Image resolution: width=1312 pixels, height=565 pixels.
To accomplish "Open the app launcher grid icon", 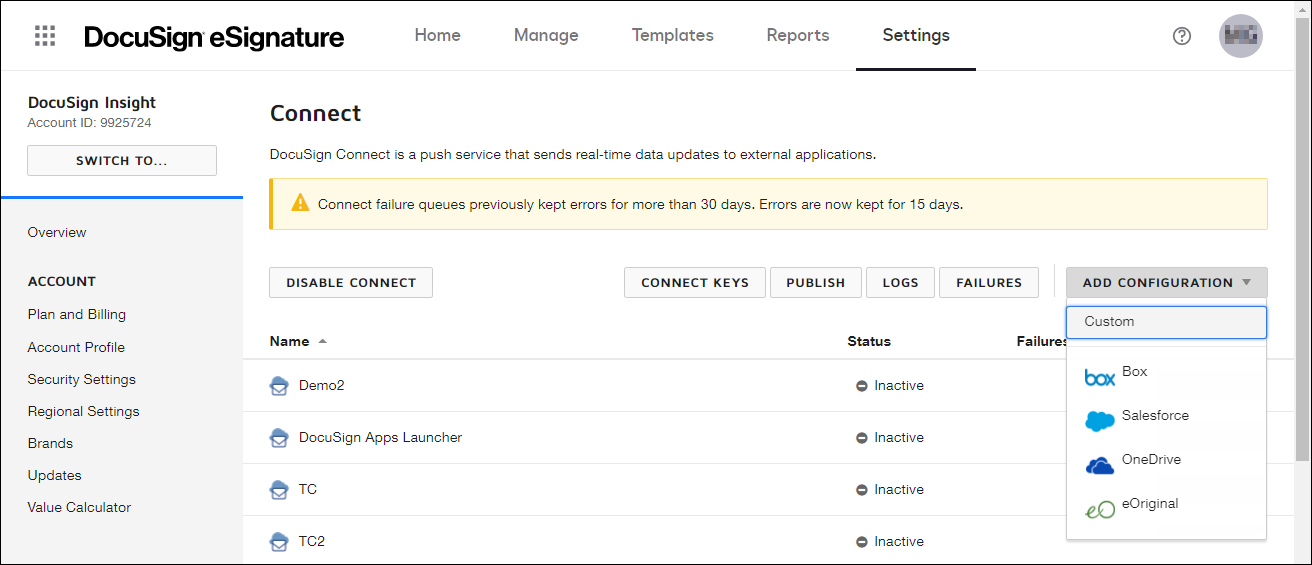I will pyautogui.click(x=45, y=36).
